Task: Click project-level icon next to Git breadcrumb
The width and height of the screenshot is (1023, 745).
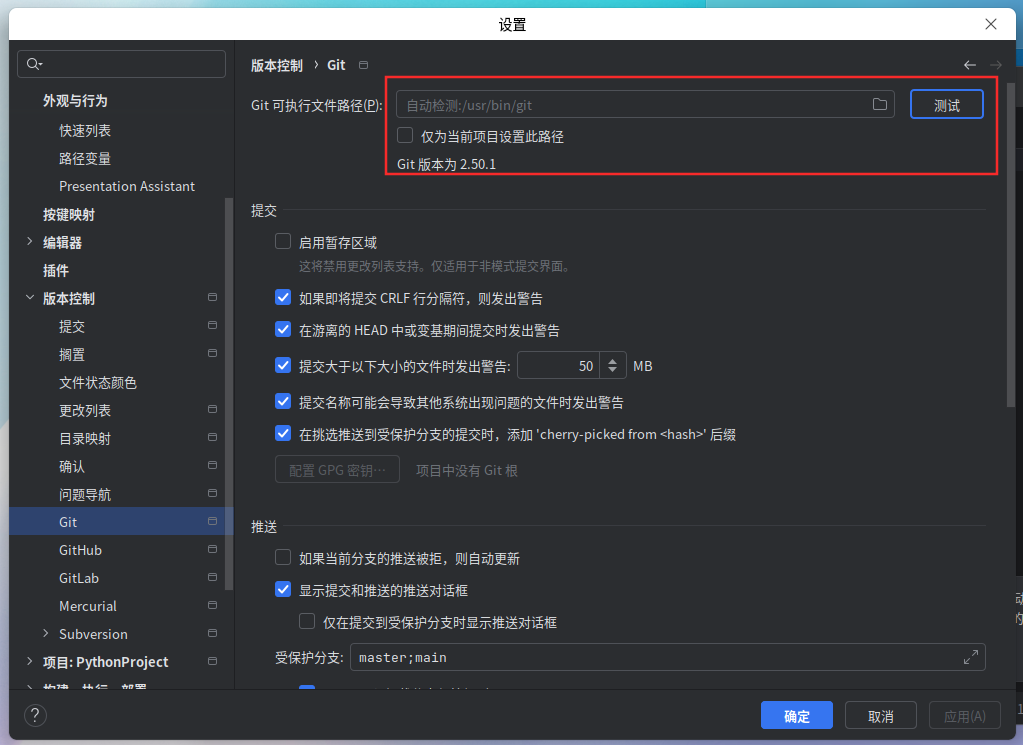Action: pyautogui.click(x=363, y=65)
